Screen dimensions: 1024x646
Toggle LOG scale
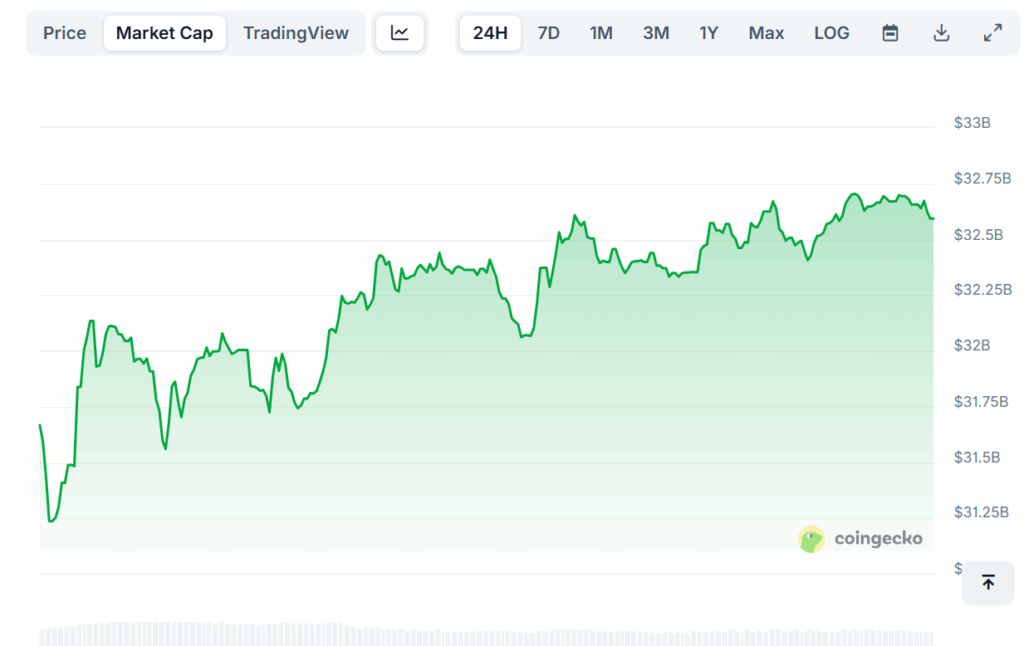[831, 33]
